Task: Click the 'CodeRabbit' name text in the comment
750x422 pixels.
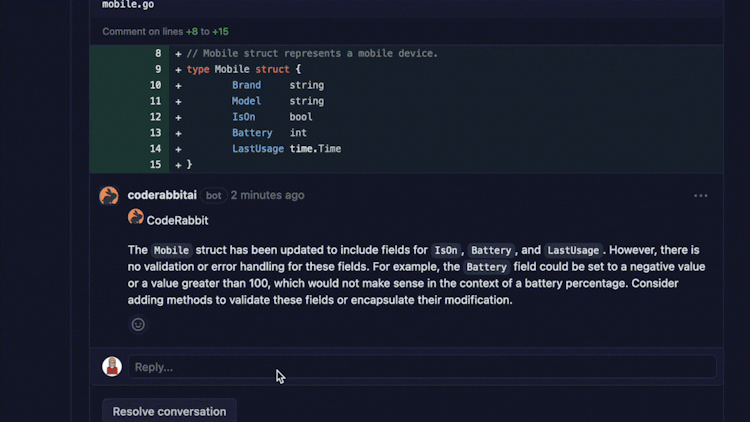Action: click(x=177, y=219)
